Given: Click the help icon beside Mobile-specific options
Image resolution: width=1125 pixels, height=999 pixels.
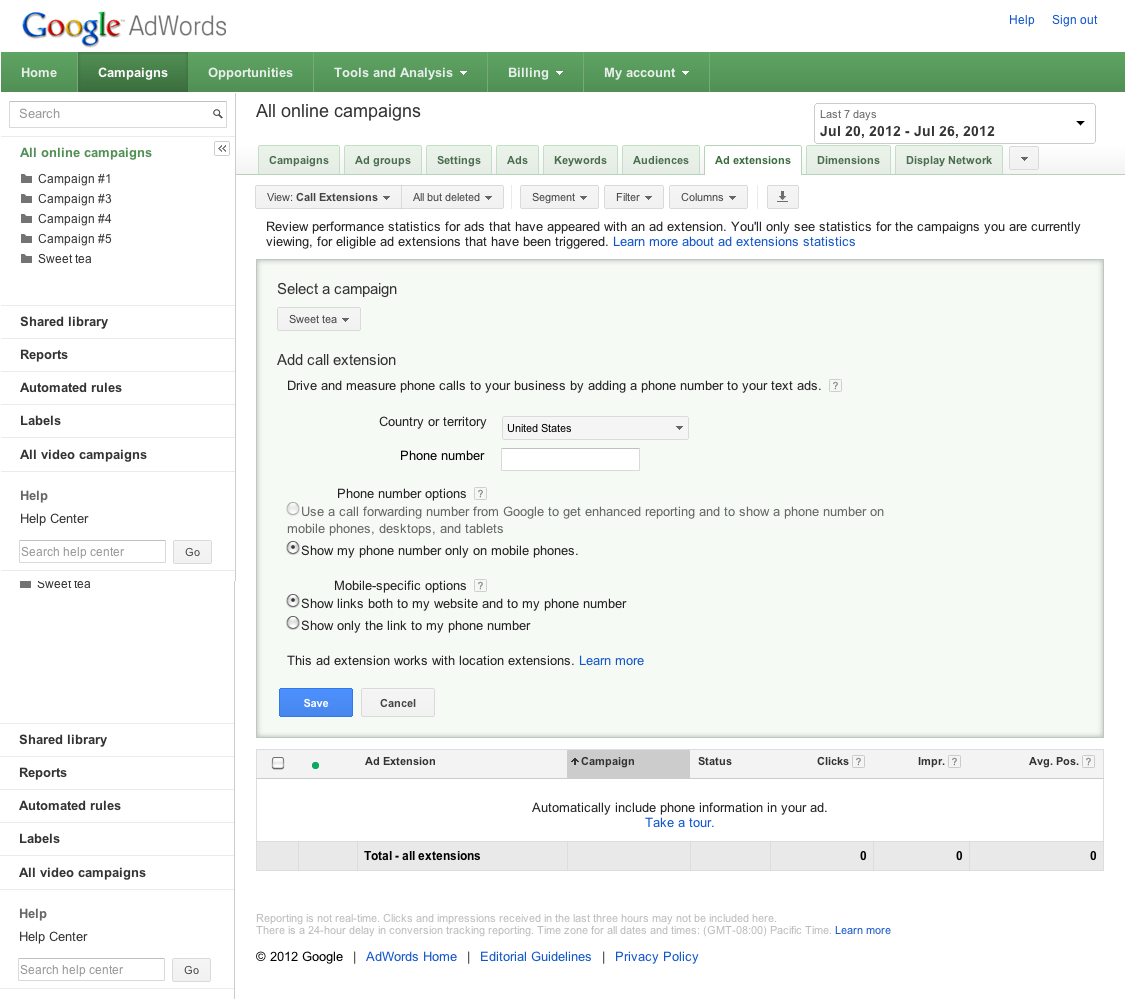Looking at the screenshot, I should point(480,586).
